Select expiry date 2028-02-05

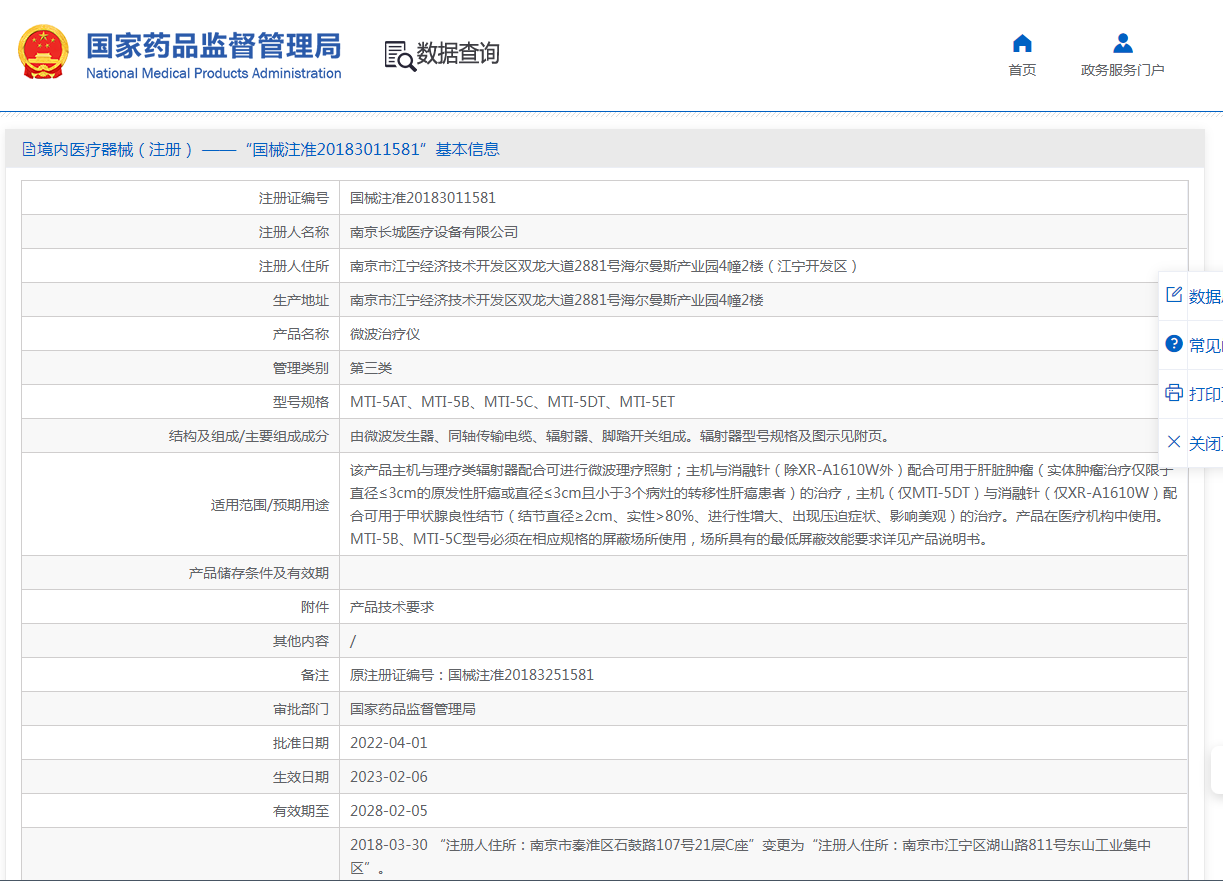pyautogui.click(x=388, y=811)
